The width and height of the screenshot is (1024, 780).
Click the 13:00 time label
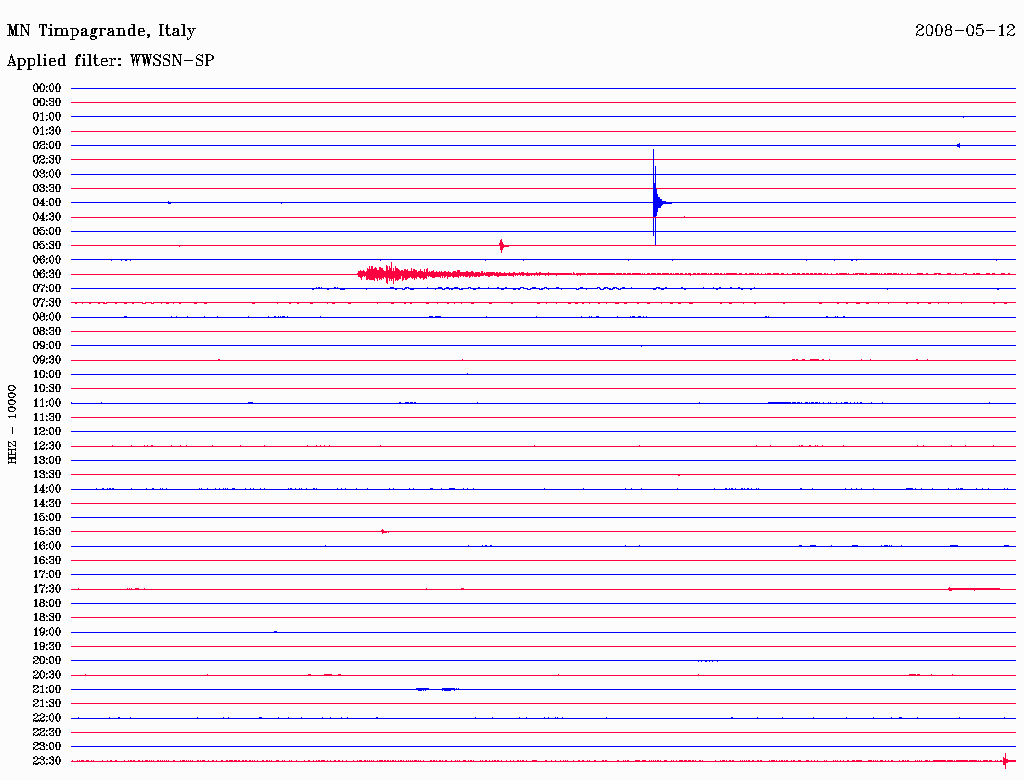tap(47, 460)
